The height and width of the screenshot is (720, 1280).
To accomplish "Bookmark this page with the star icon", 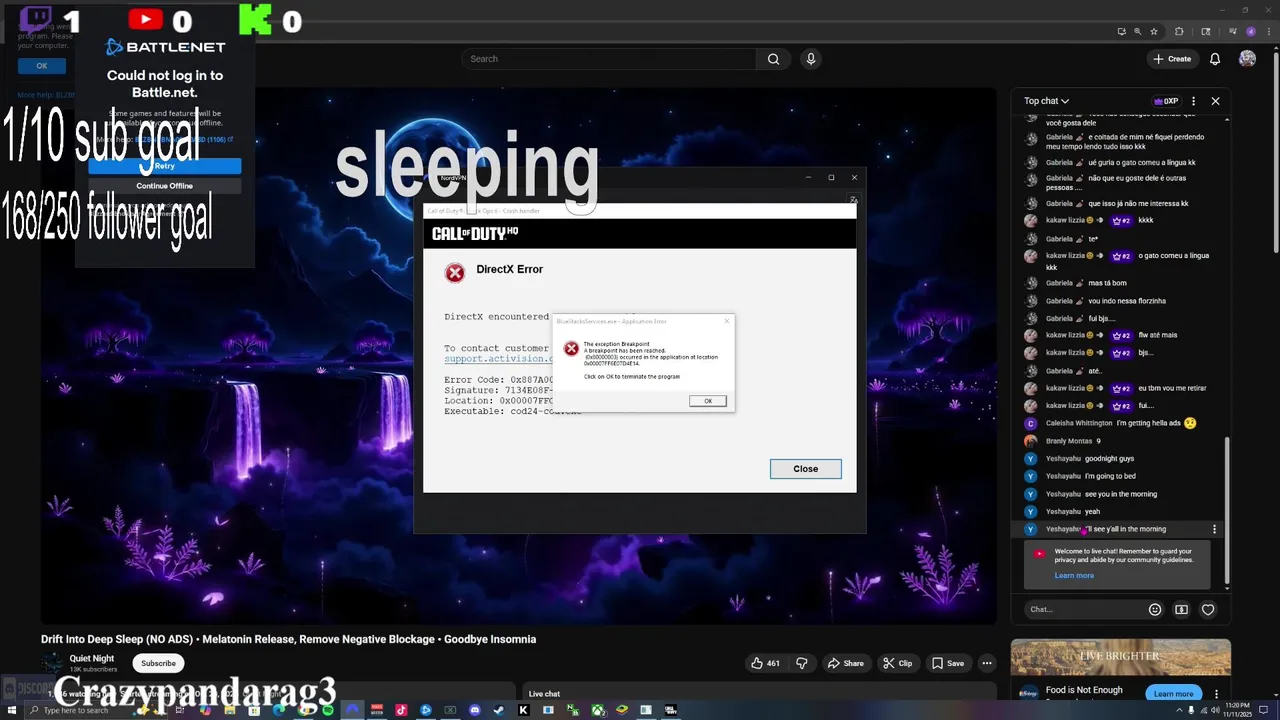I will [1154, 31].
